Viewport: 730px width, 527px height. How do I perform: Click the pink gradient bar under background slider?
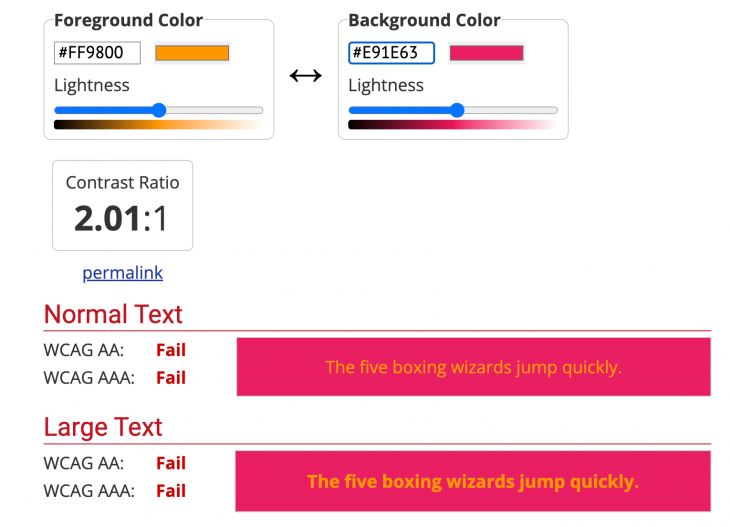tap(452, 125)
